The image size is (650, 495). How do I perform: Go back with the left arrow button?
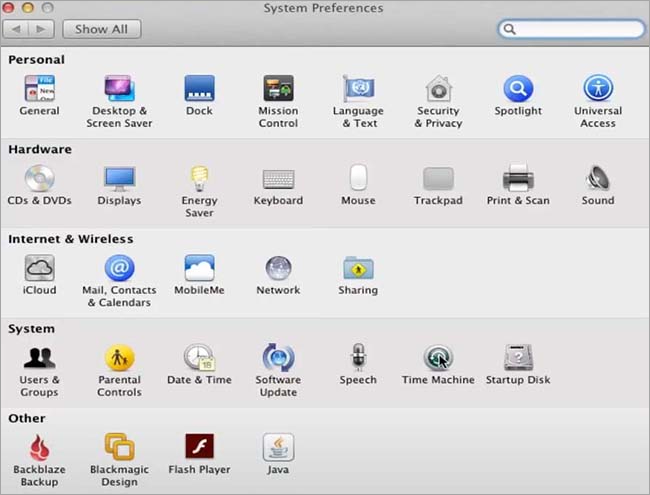(x=16, y=29)
